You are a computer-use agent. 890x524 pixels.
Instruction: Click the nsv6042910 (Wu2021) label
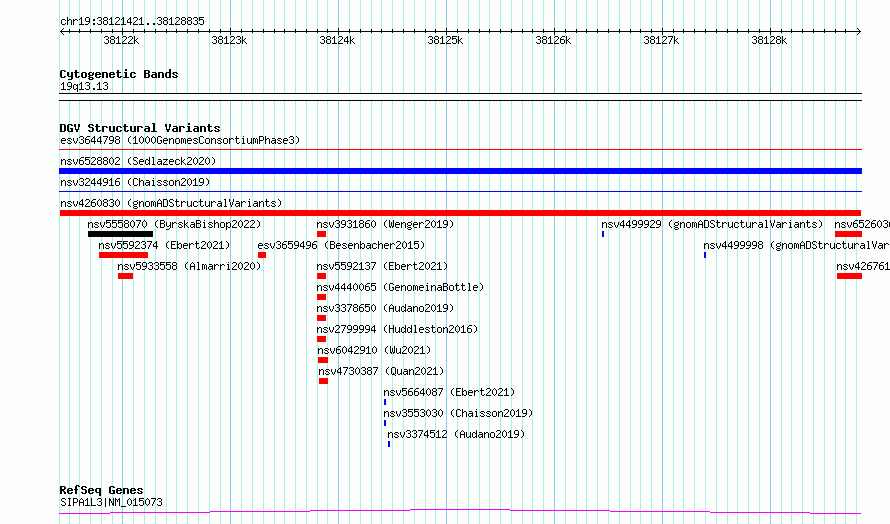(x=374, y=350)
